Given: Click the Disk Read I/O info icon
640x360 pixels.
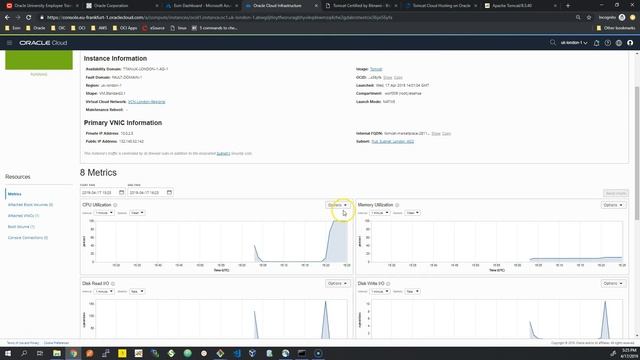Looking at the screenshot, I should [113, 283].
